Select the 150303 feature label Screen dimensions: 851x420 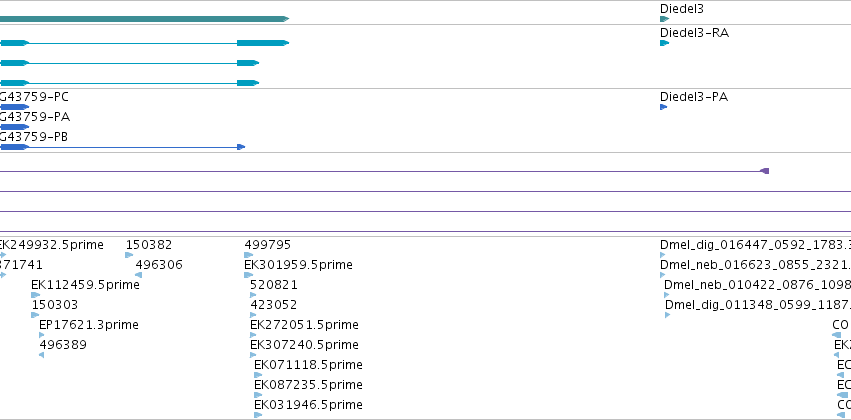(x=55, y=304)
